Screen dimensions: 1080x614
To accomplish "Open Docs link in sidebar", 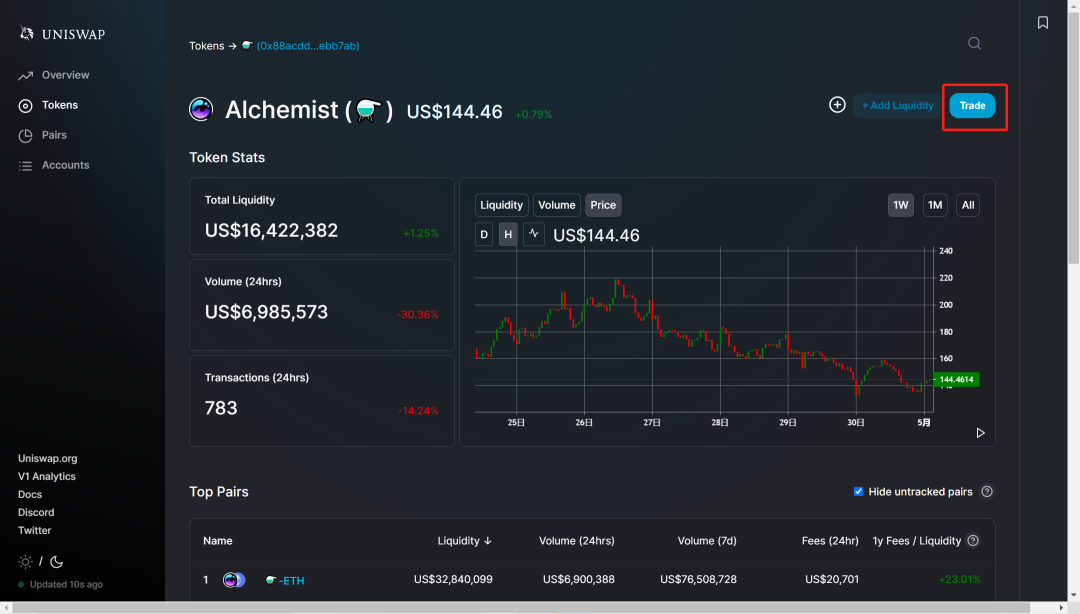I will 30,494.
